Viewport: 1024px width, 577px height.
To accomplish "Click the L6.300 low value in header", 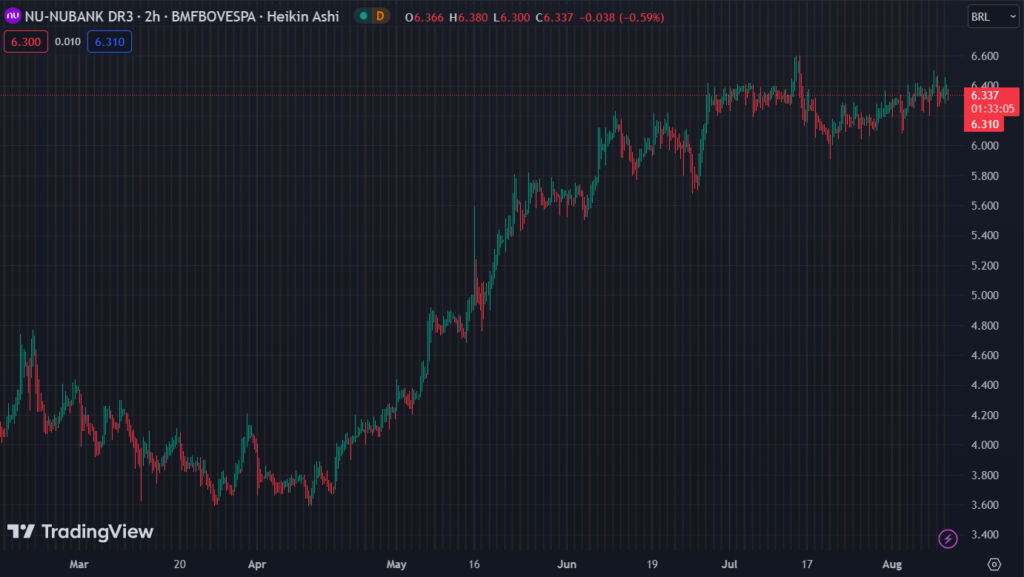I will point(511,18).
